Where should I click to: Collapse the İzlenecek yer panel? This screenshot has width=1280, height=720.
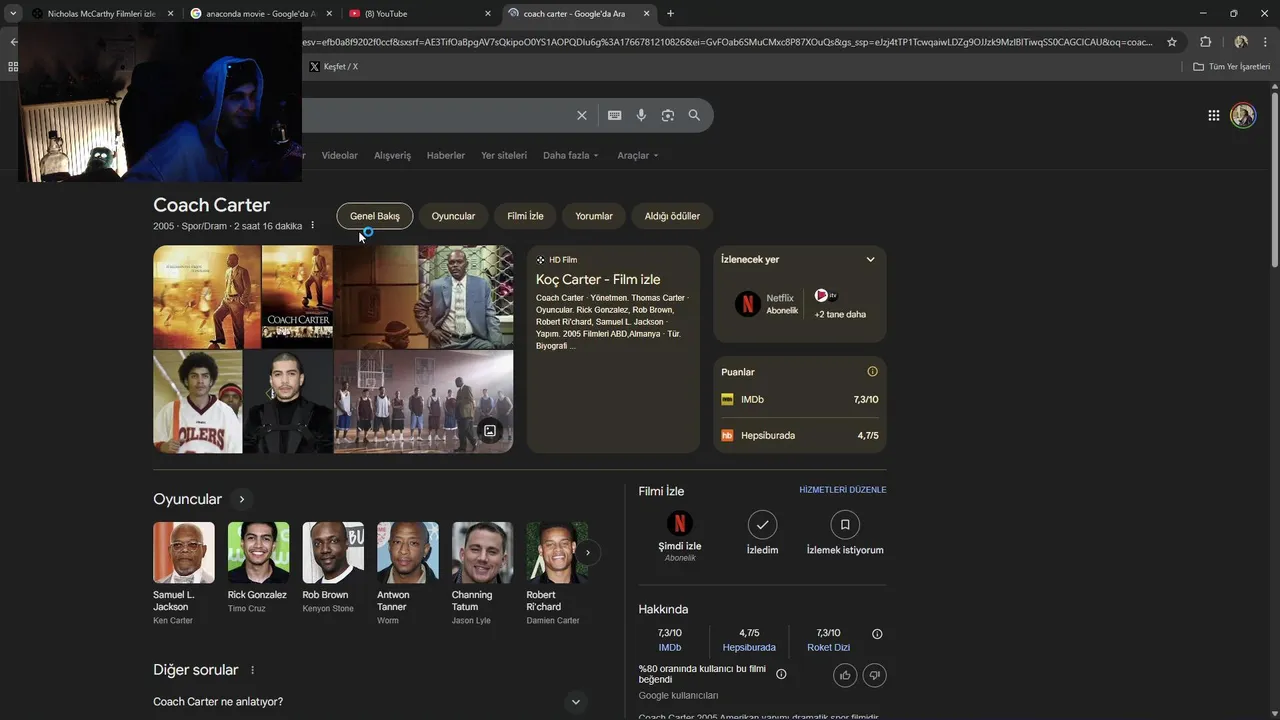point(870,259)
